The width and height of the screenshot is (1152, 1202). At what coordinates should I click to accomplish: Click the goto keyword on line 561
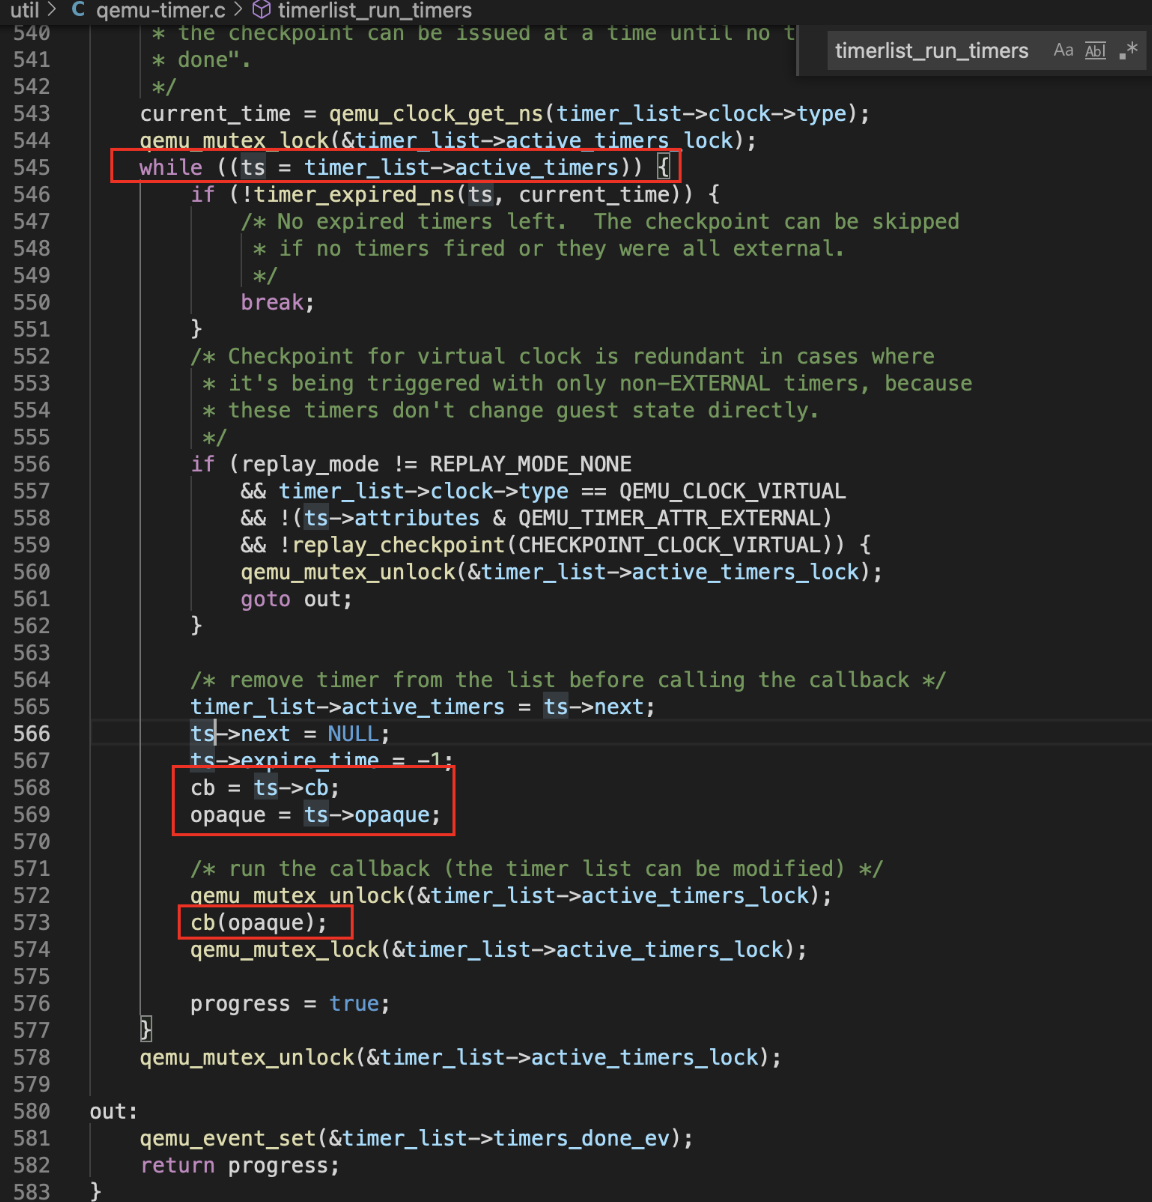click(265, 599)
